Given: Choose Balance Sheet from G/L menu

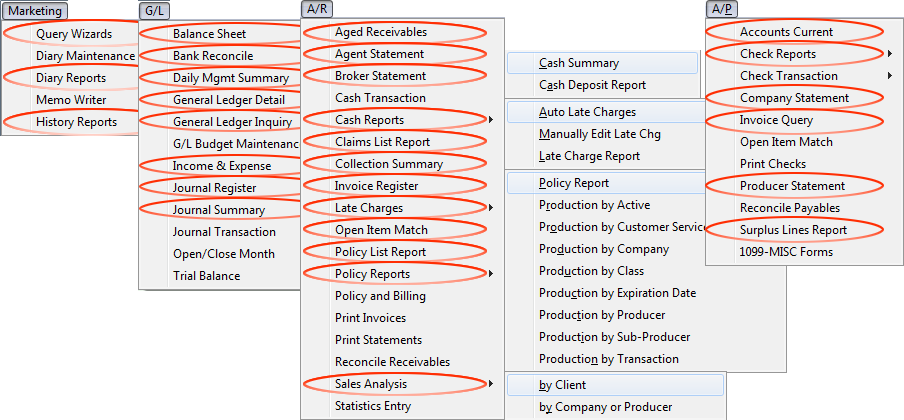Looking at the screenshot, I should (209, 34).
